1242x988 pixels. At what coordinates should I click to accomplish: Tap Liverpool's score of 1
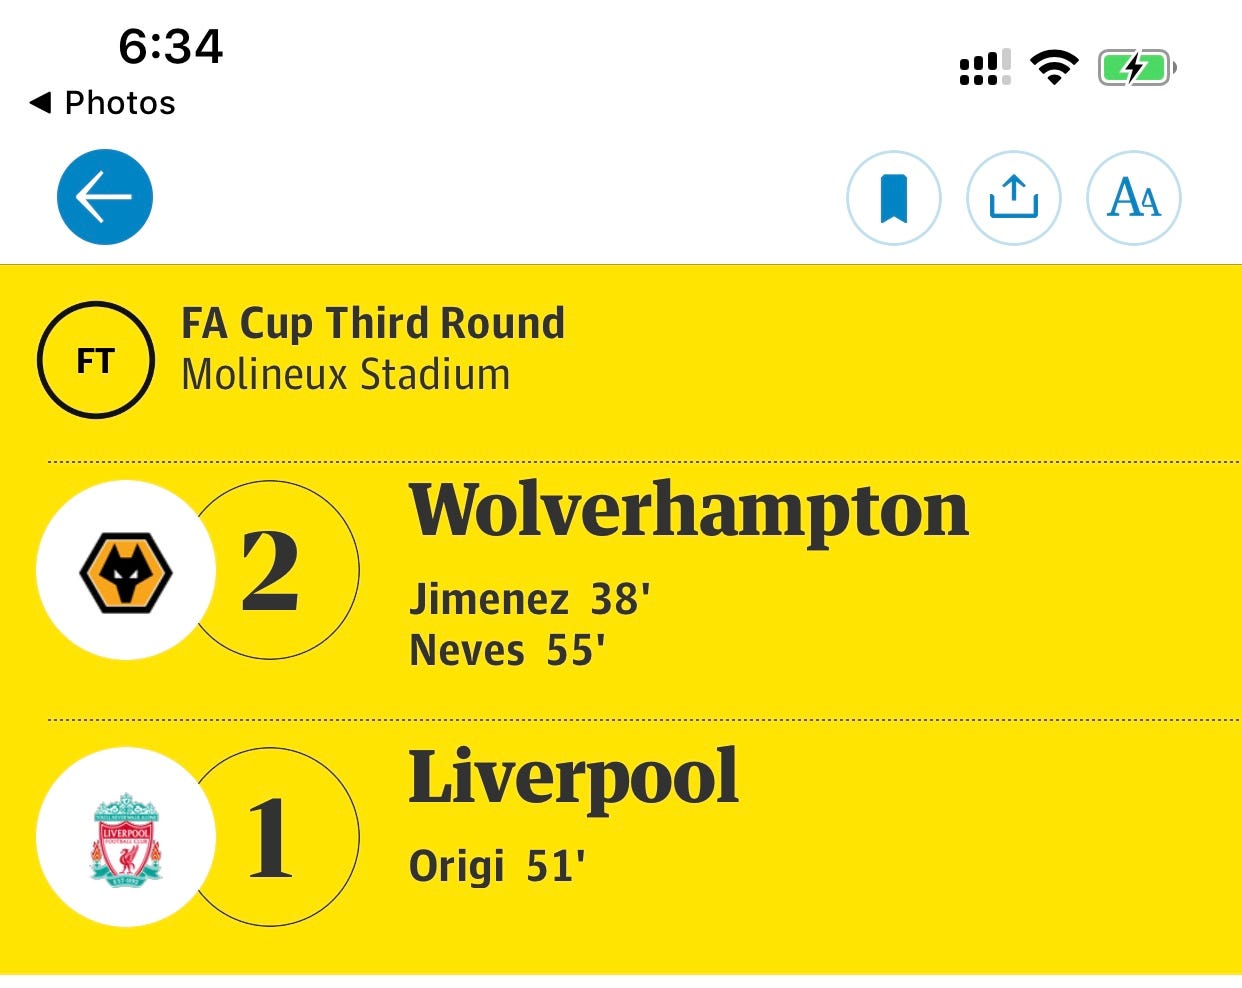(x=270, y=838)
